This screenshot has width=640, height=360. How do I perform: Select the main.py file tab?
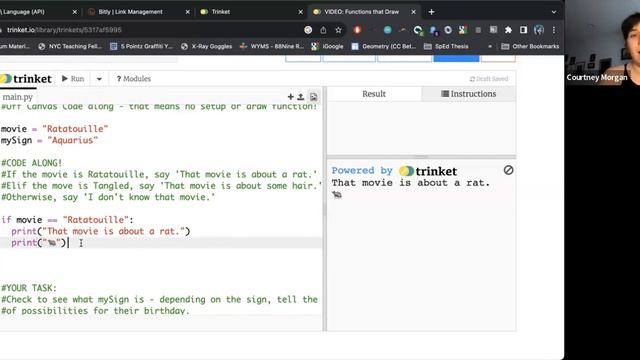[17, 97]
